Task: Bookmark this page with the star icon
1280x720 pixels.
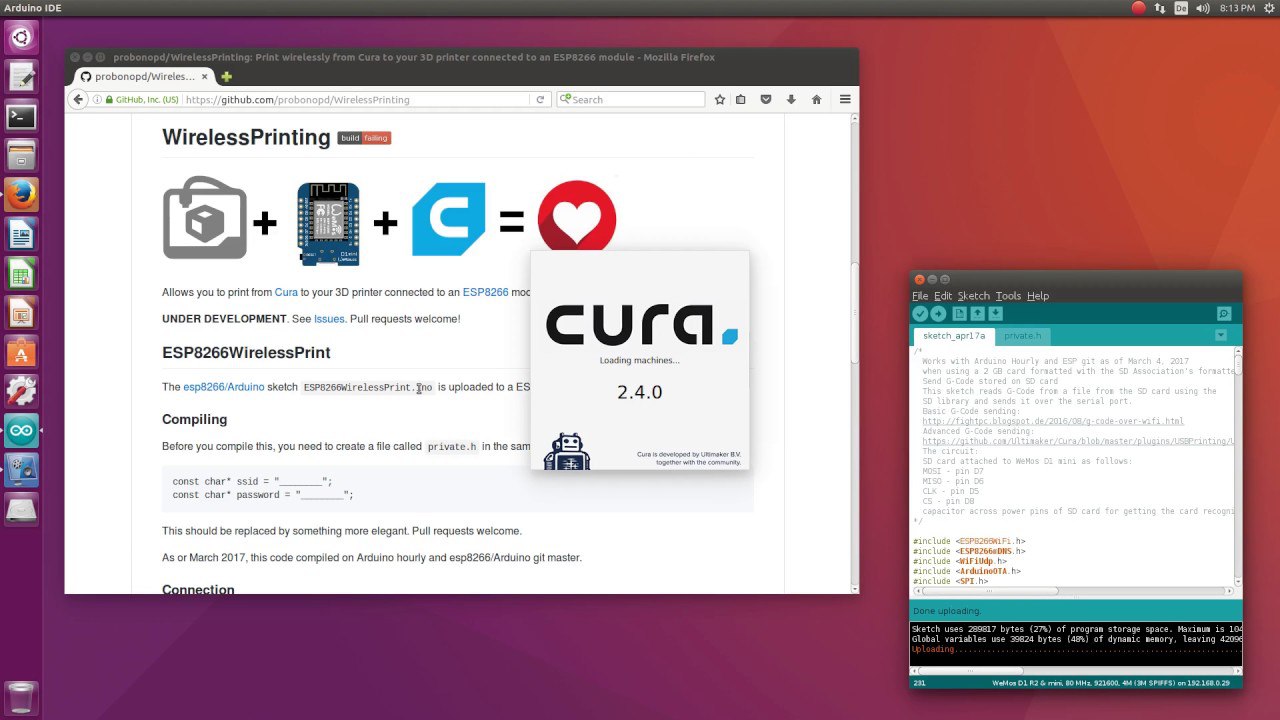Action: coord(719,99)
